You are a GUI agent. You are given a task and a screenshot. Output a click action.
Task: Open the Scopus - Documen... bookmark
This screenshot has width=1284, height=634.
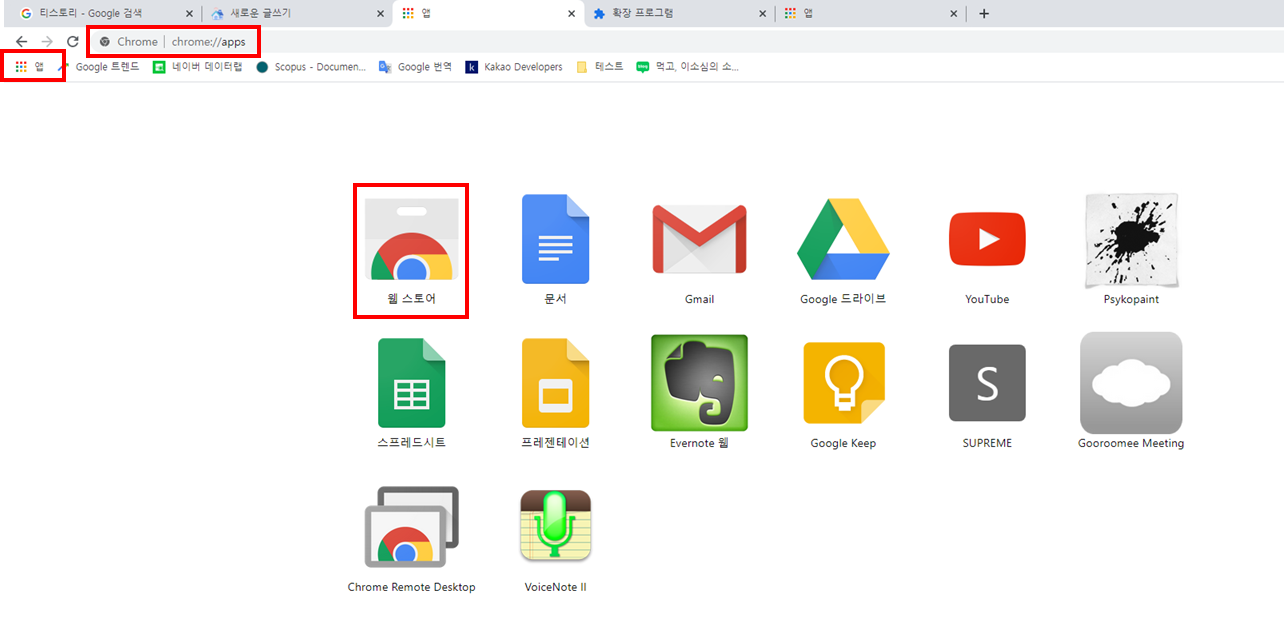[311, 67]
